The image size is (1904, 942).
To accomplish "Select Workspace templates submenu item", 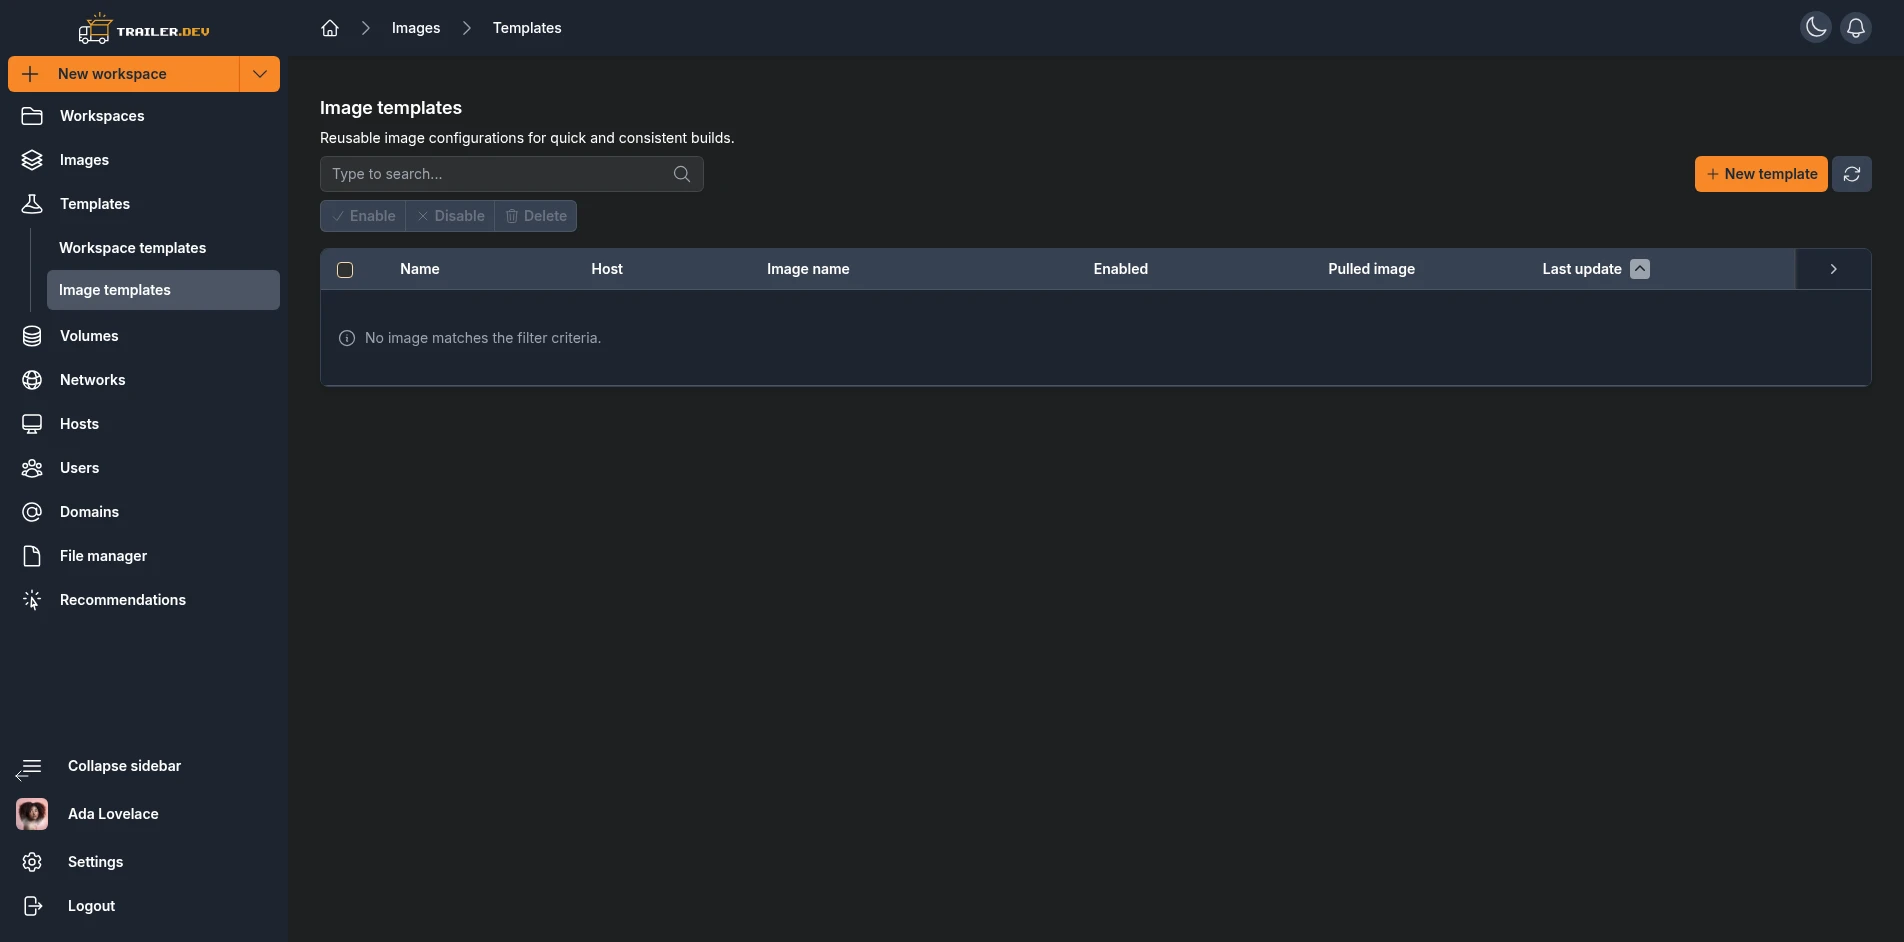I will pyautogui.click(x=163, y=248).
